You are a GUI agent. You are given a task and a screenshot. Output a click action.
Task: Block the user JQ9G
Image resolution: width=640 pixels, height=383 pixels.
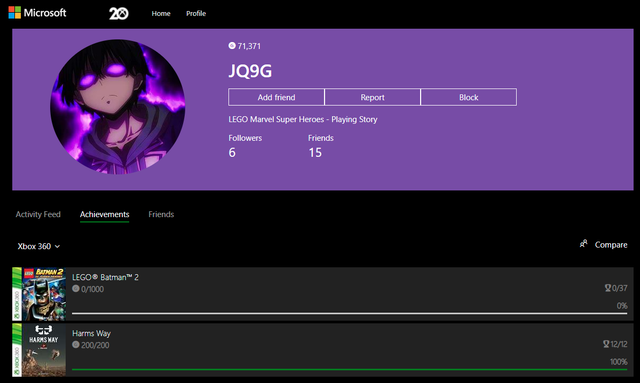pyautogui.click(x=469, y=97)
